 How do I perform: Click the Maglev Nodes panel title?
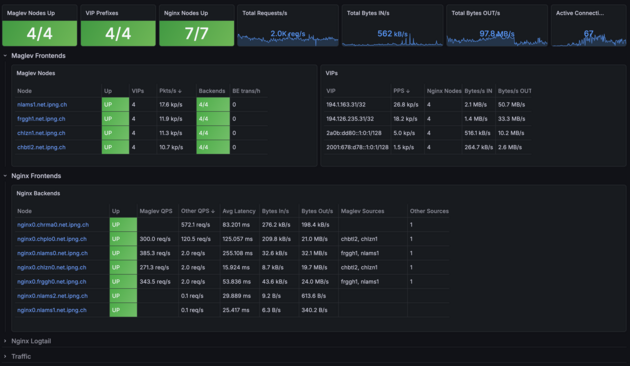36,73
